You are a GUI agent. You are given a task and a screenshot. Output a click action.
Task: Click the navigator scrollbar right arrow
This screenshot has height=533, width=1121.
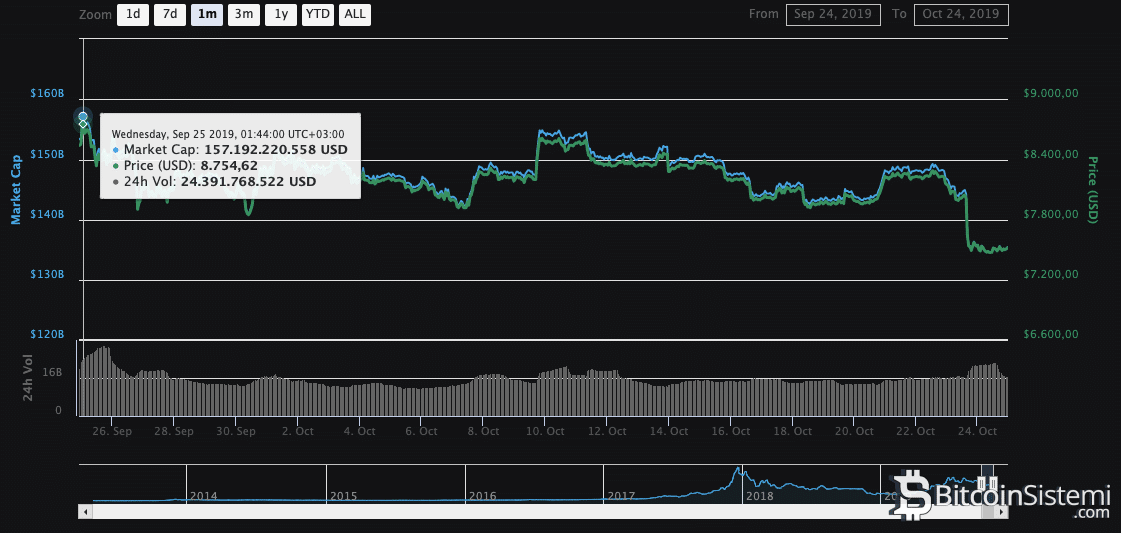tap(1002, 511)
